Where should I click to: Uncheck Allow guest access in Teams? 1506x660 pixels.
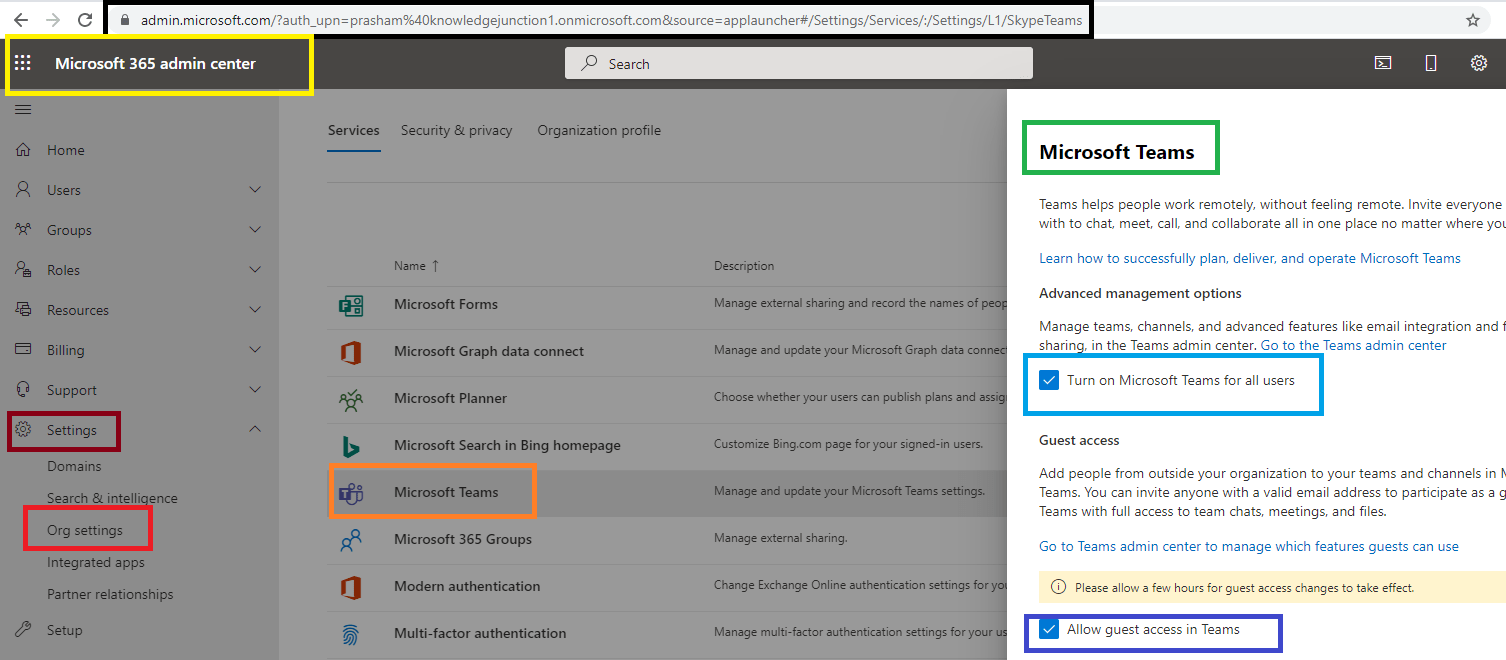[1049, 630]
